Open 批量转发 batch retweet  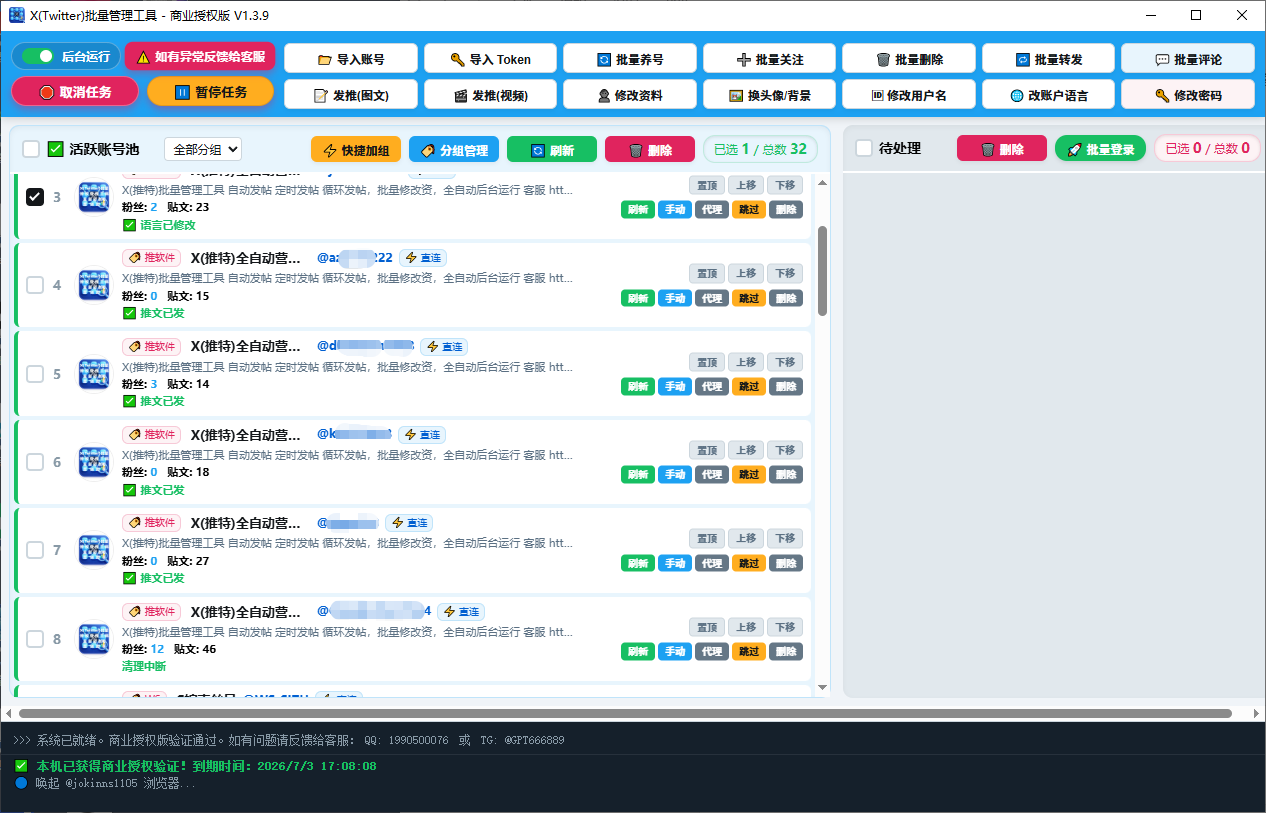coord(1048,59)
